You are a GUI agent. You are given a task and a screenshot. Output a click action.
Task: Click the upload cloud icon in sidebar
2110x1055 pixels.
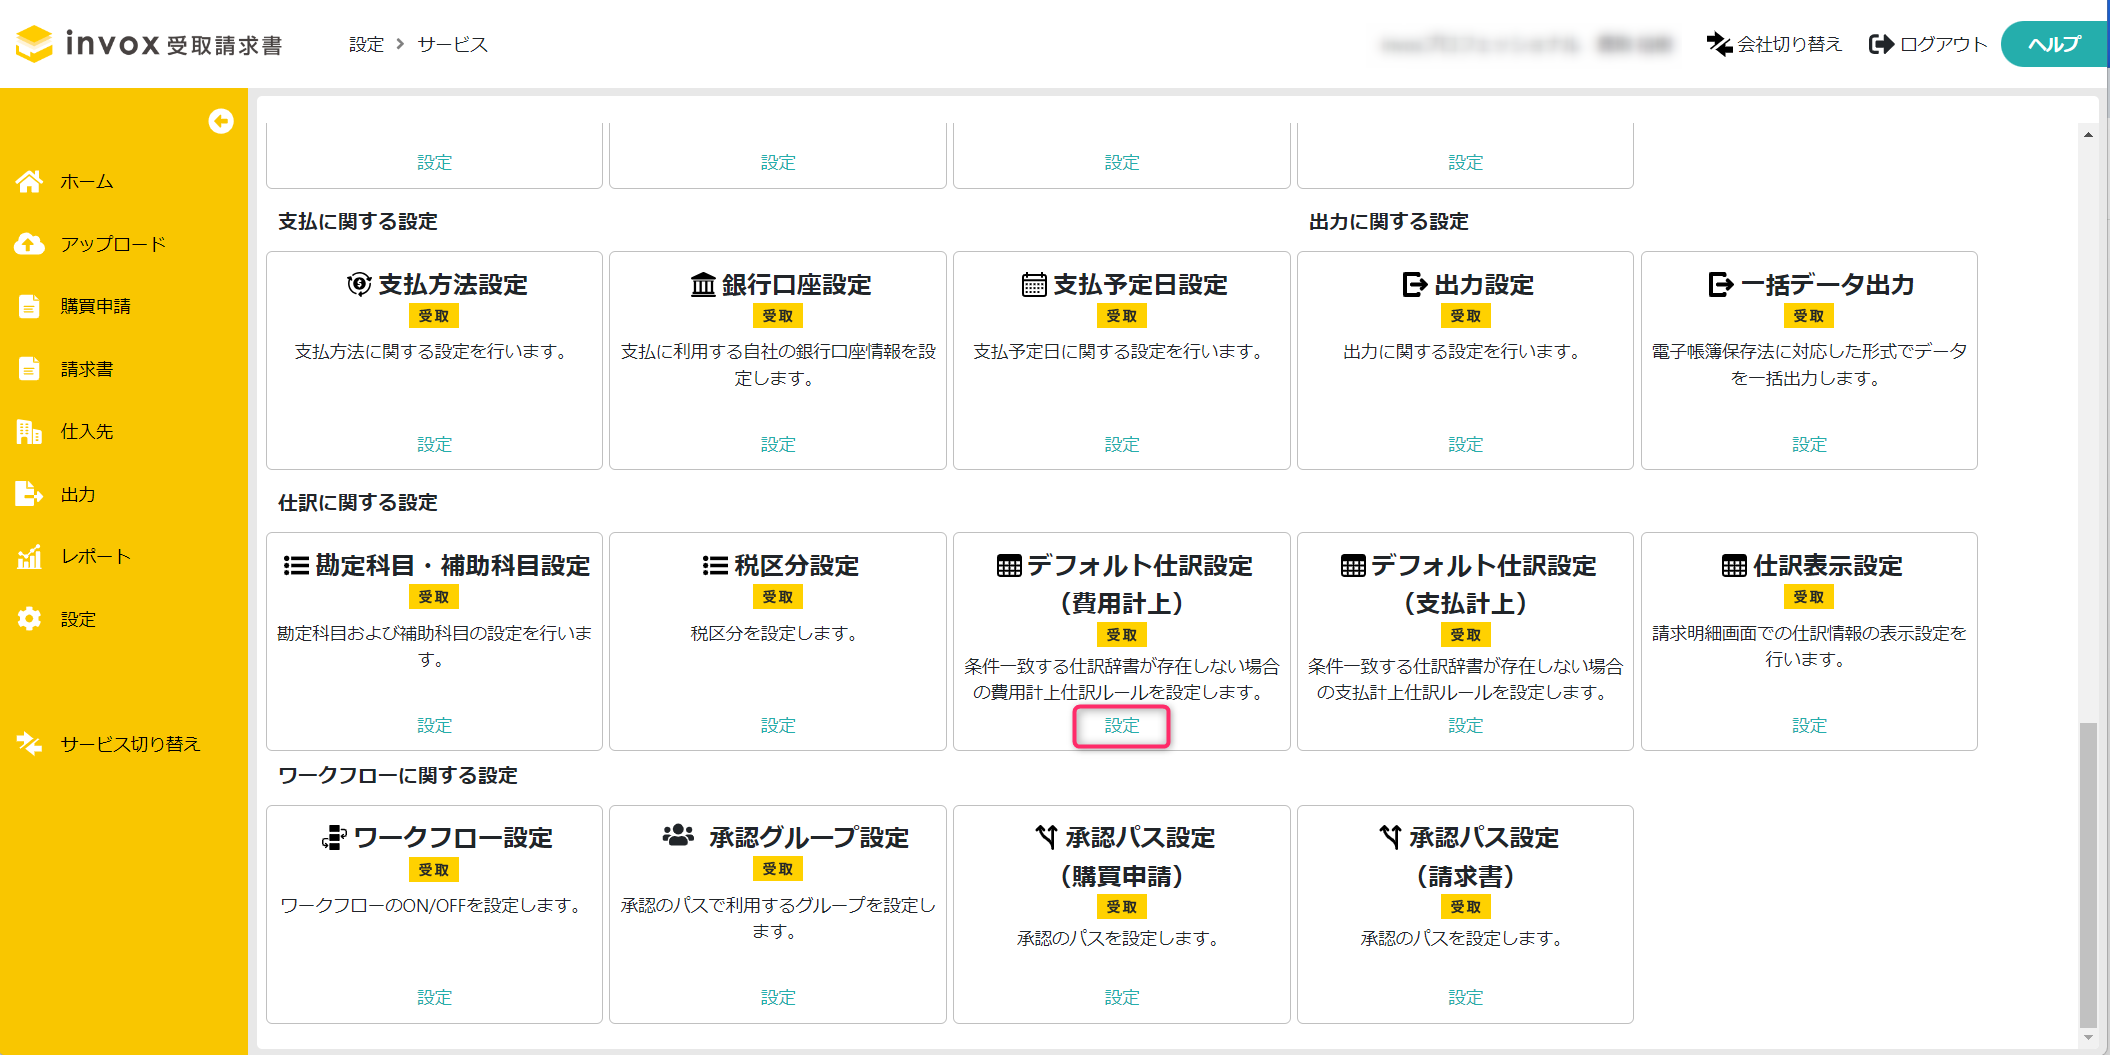30,244
